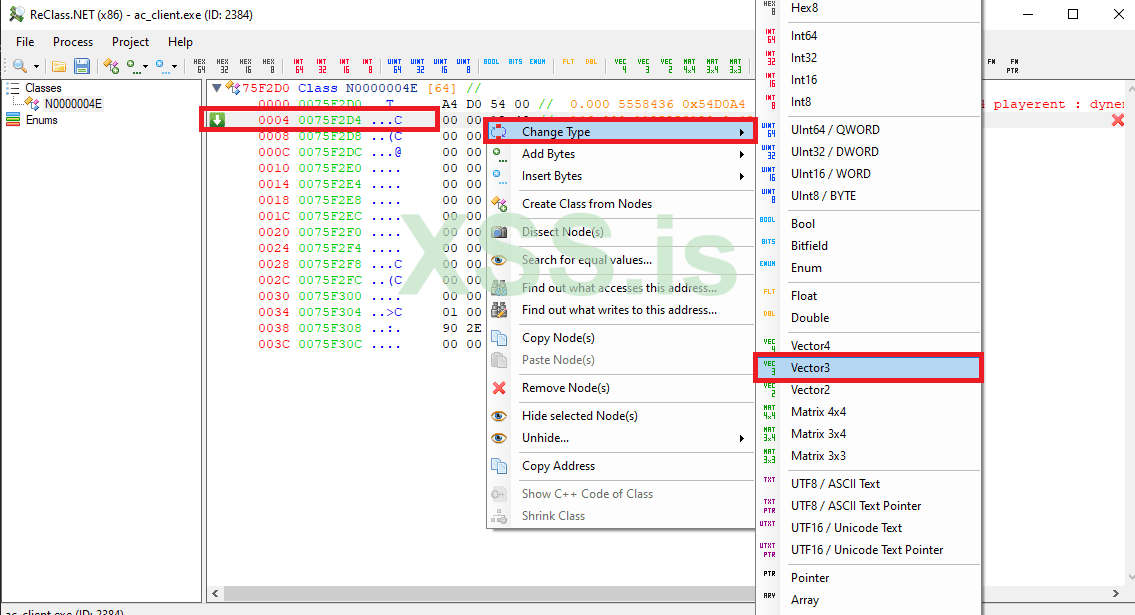
Task: Select the INT 32 toolbar type icon
Action: [x=321, y=66]
